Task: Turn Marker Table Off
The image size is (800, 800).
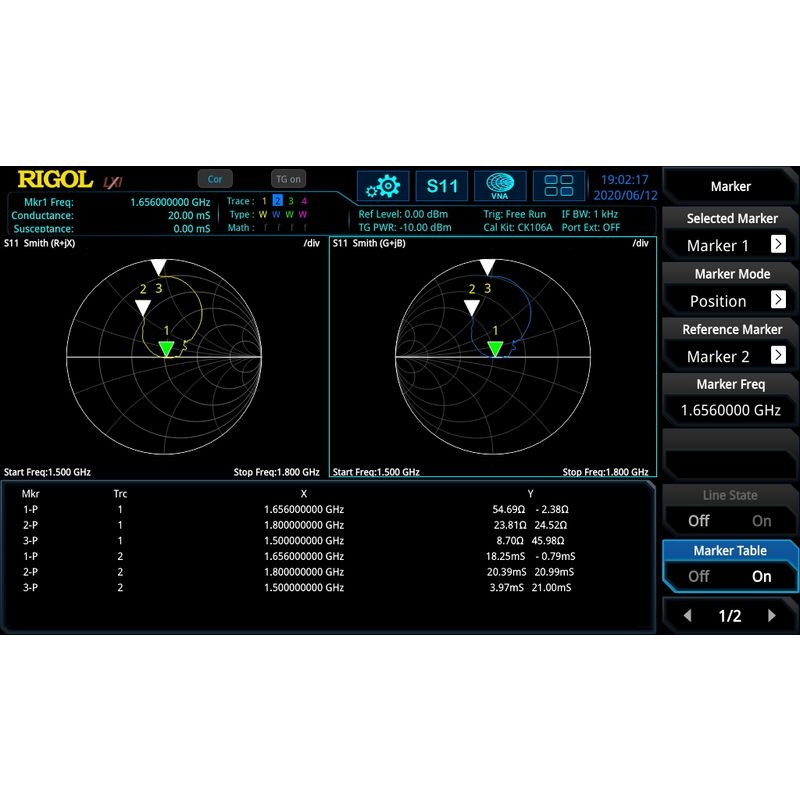Action: click(x=698, y=576)
